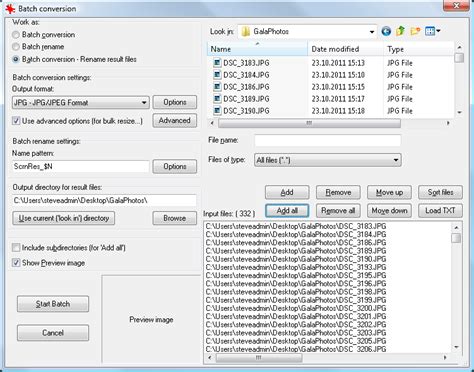
Task: Select the DSC_3203.JPG path in the input files list
Action: pos(296,333)
